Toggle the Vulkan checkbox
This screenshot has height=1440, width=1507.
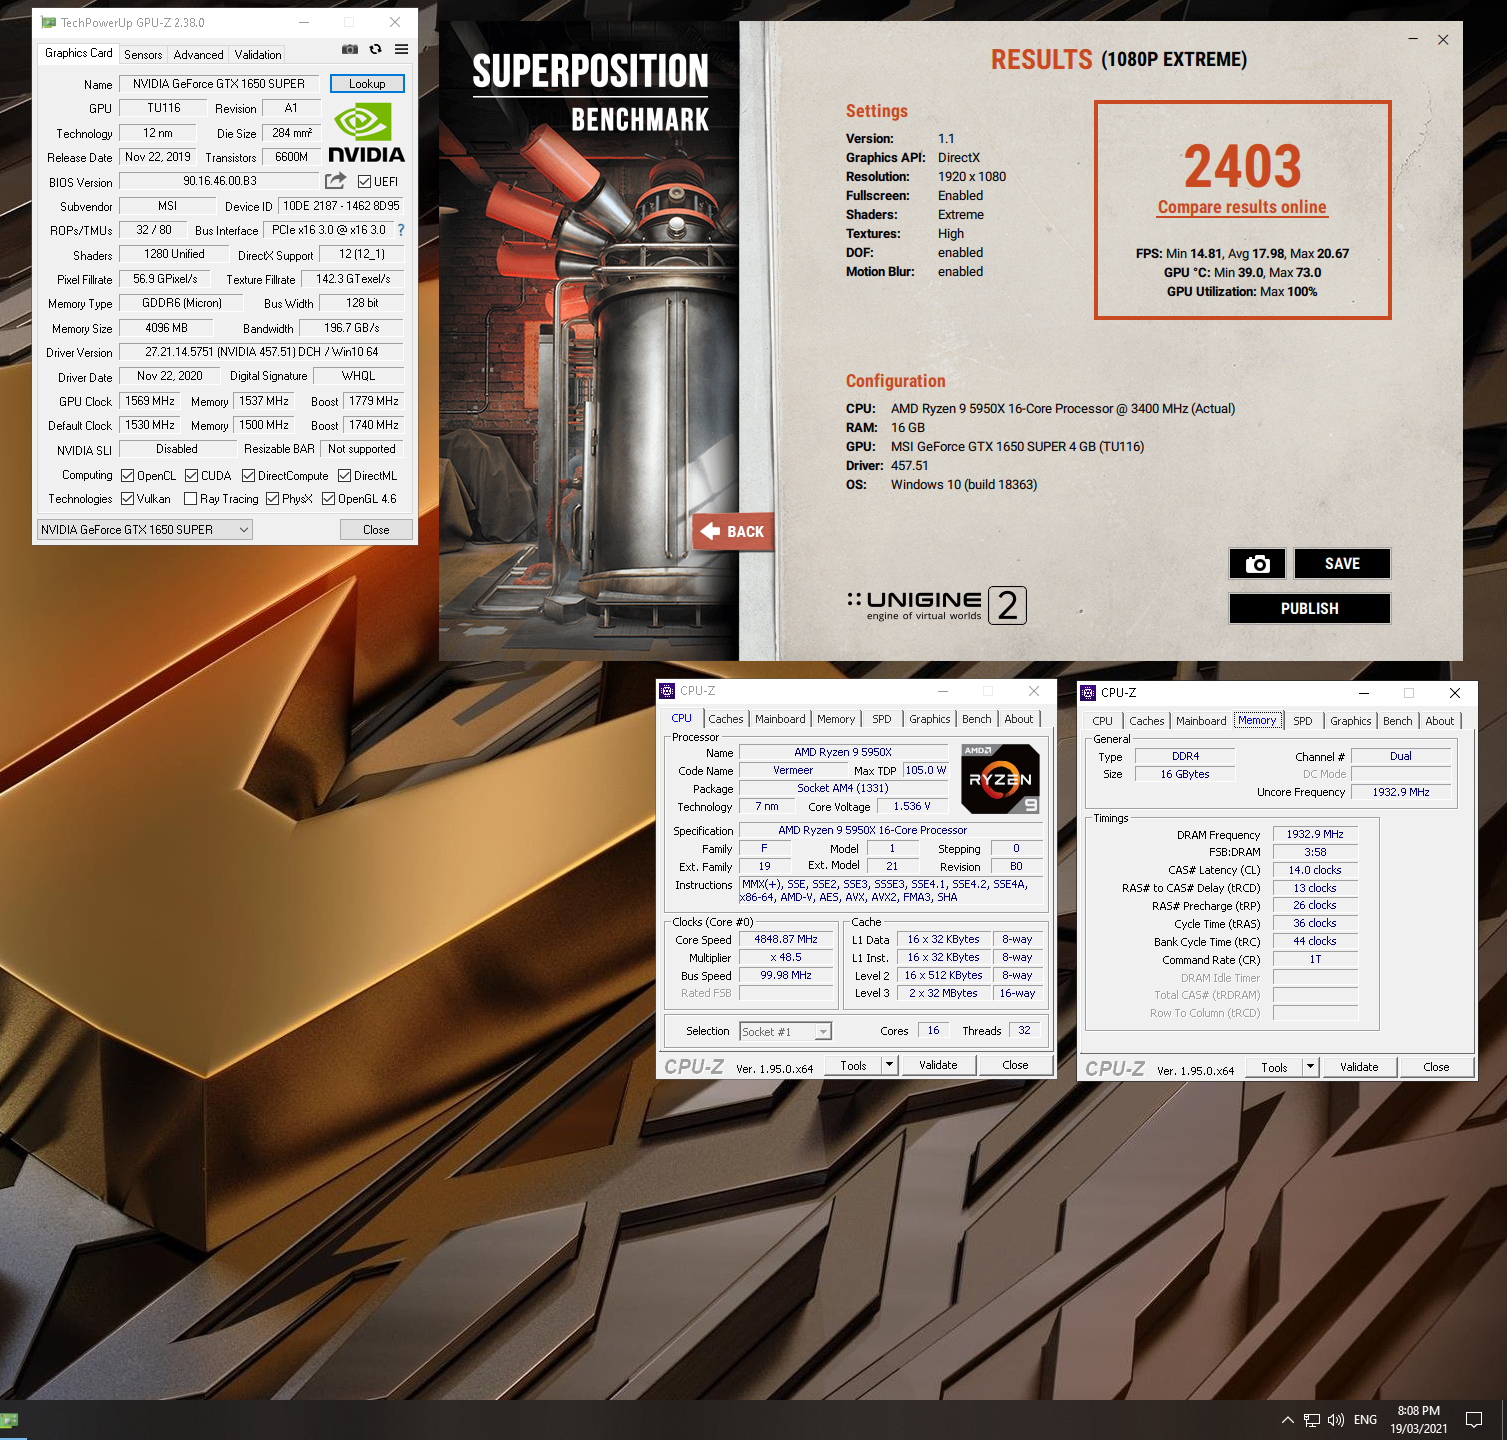[x=127, y=498]
